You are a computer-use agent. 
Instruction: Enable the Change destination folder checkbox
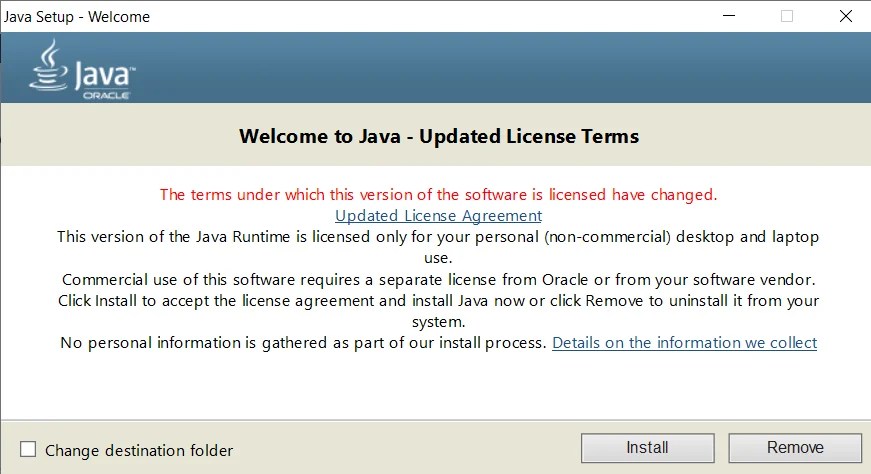click(28, 450)
